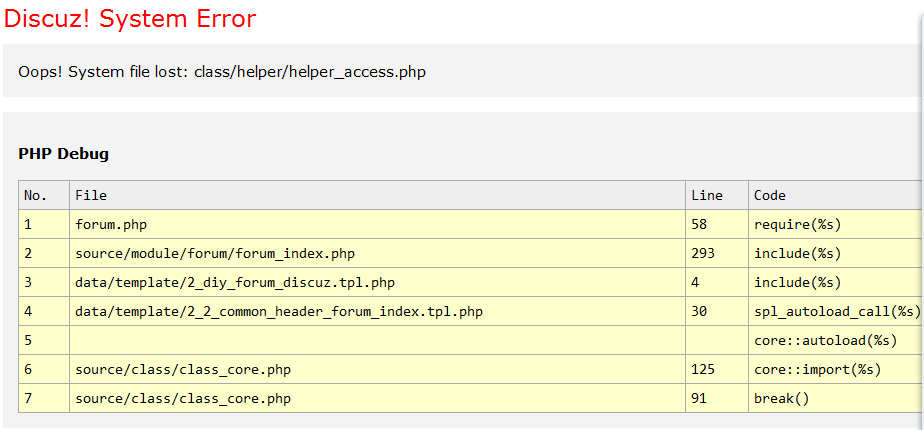The height and width of the screenshot is (430, 924).
Task: Click line number 4 in row 3
Action: [x=717, y=282]
